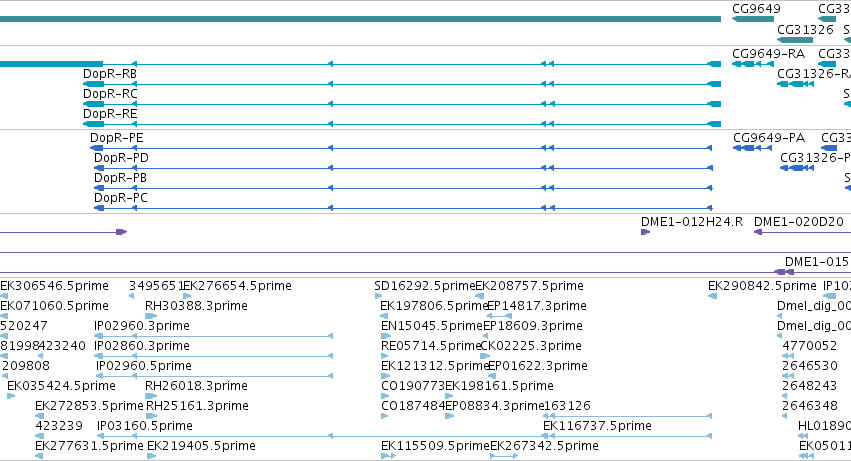This screenshot has height=461, width=851.
Task: Click the EK071060.5prime EST label
Action: click(54, 306)
